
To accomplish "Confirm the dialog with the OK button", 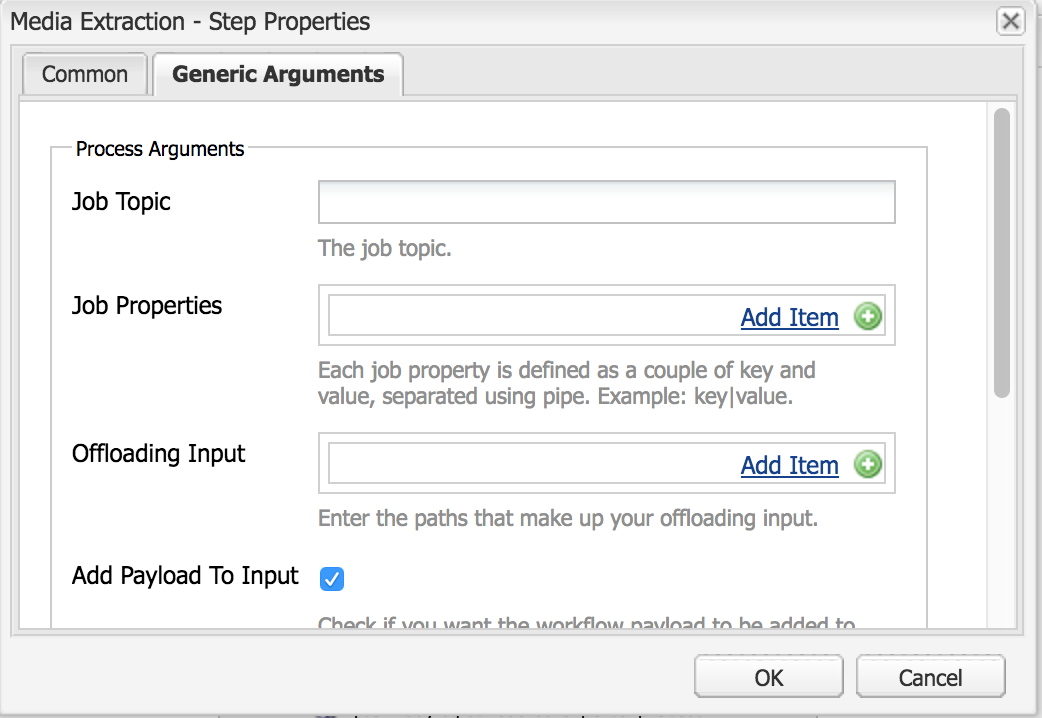I will [x=769, y=677].
